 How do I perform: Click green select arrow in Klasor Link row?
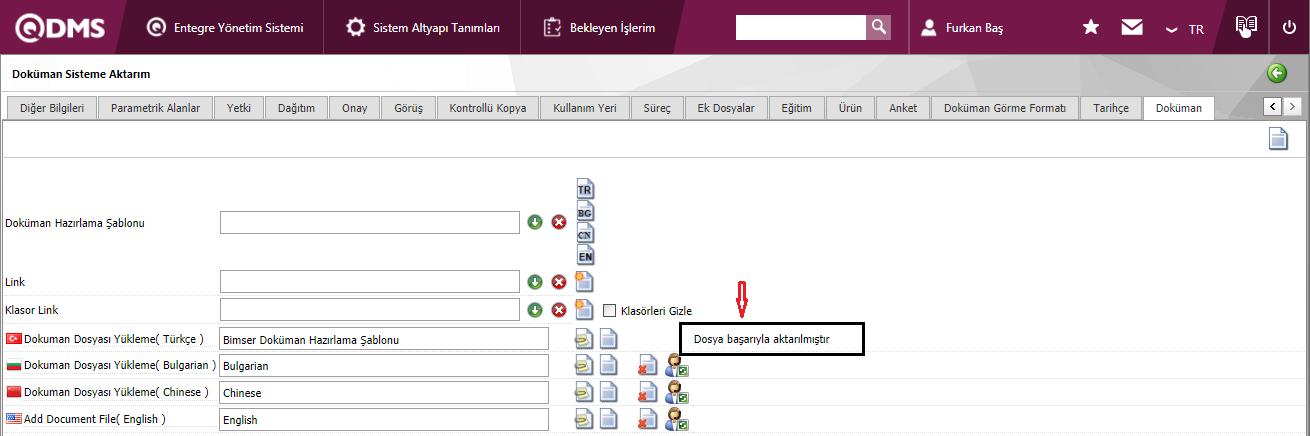[x=535, y=310]
